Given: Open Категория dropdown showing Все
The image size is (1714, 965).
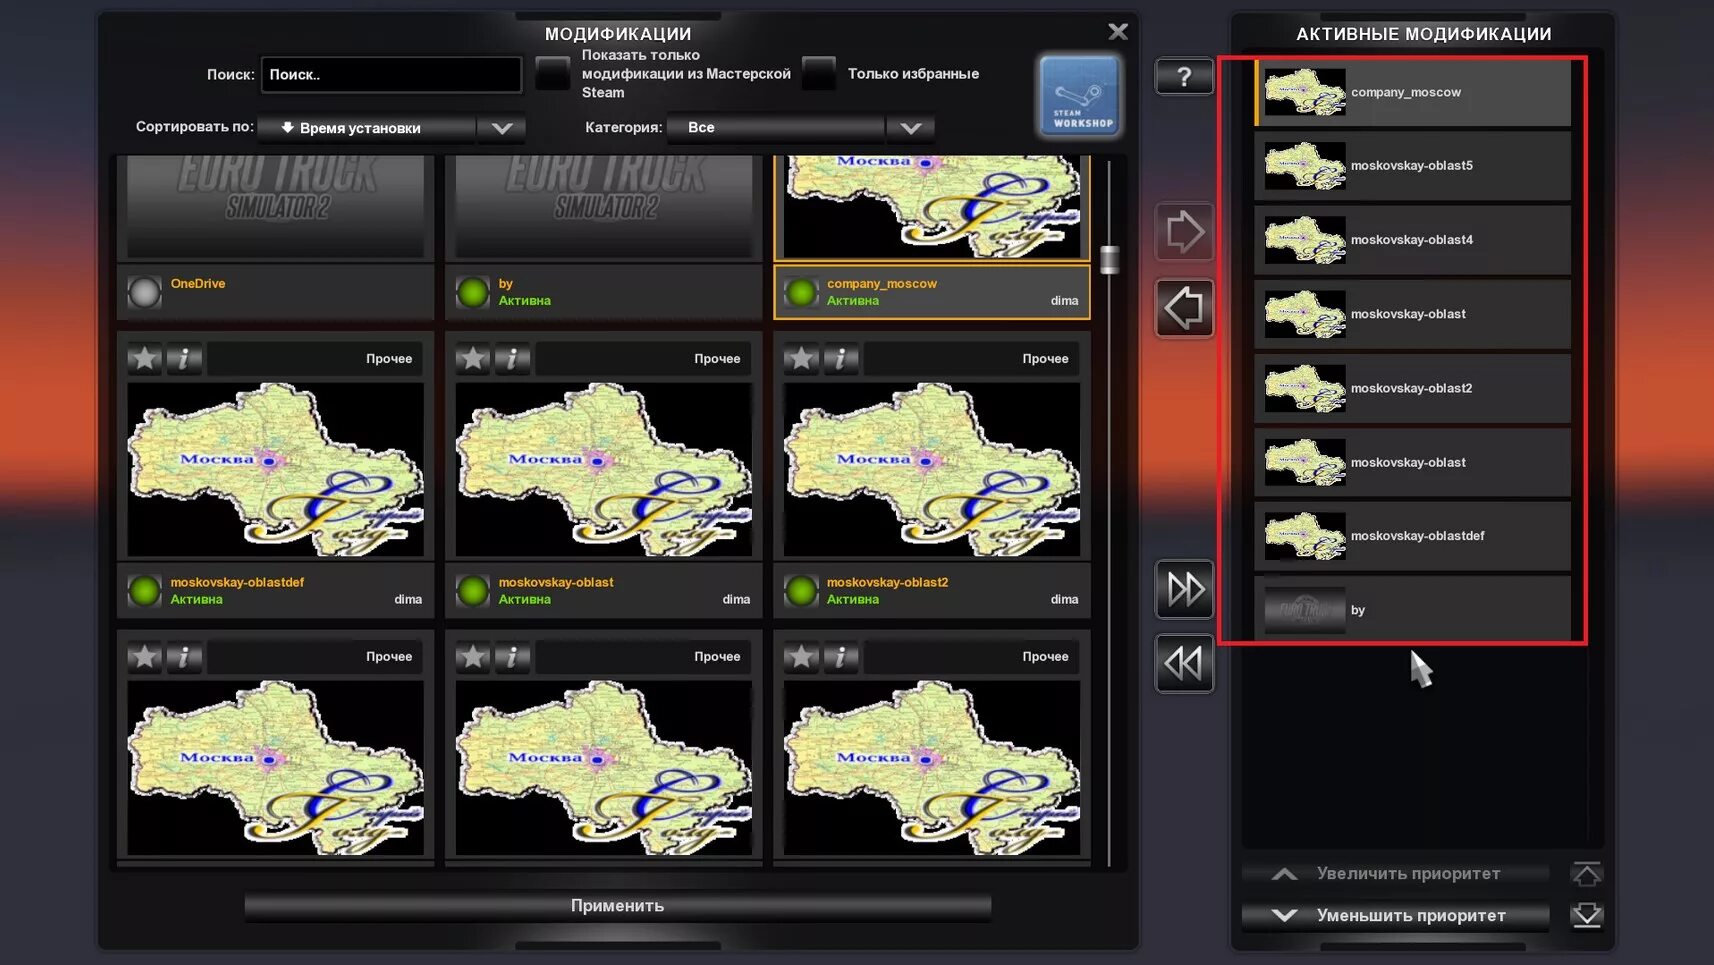Looking at the screenshot, I should 800,128.
